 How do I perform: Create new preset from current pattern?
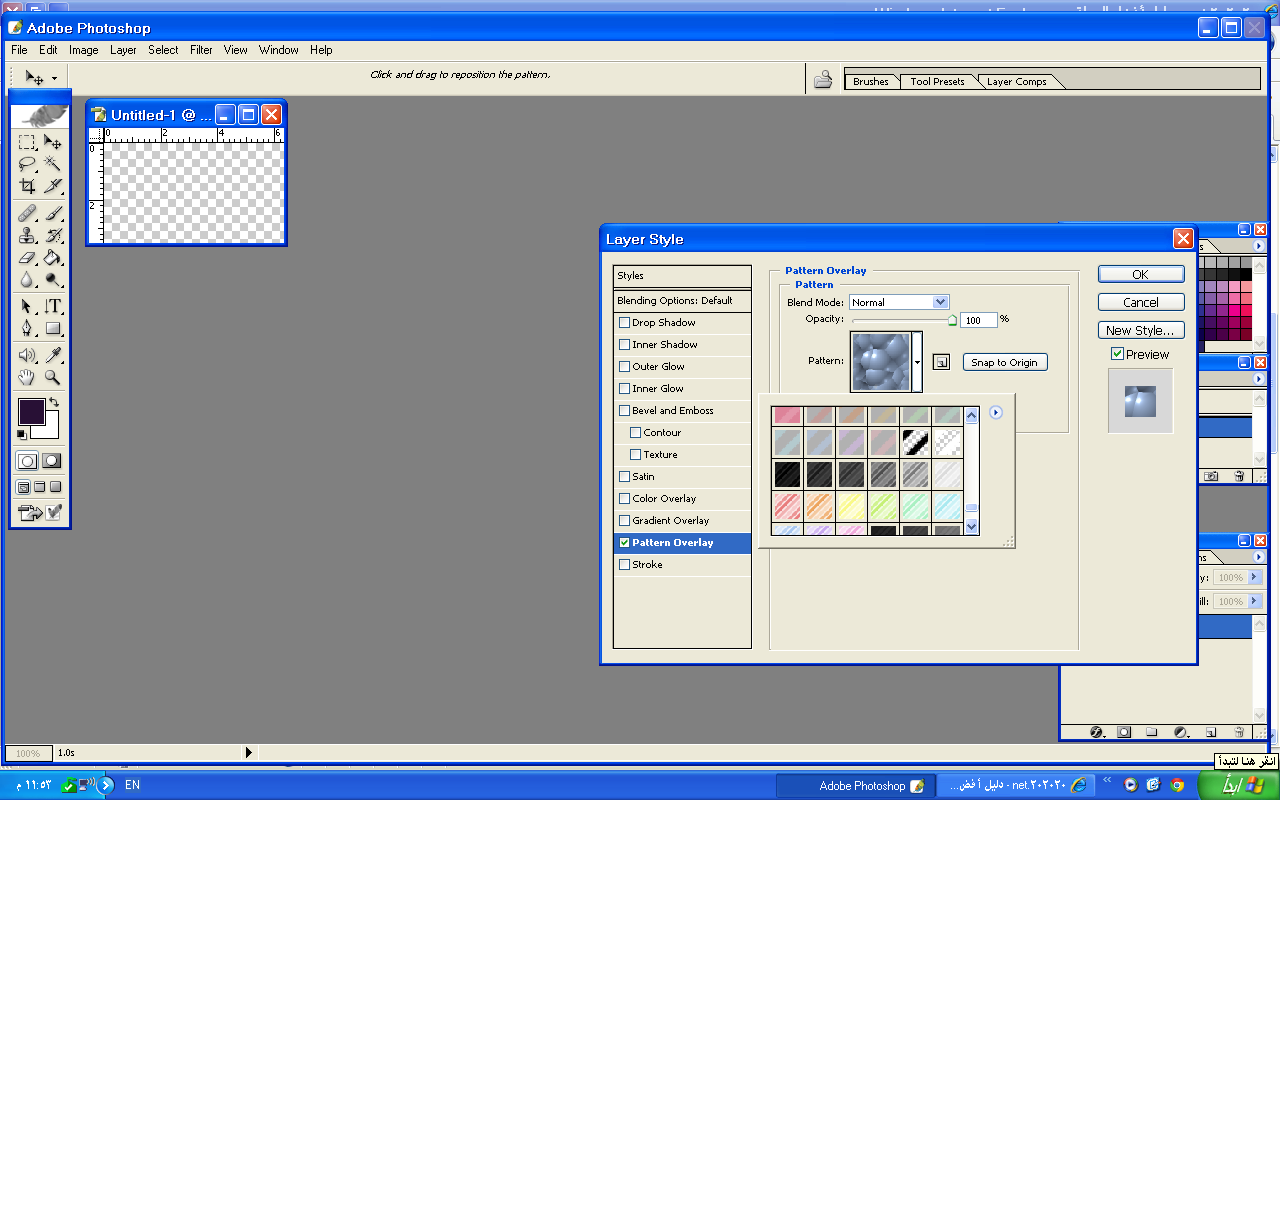tap(941, 362)
